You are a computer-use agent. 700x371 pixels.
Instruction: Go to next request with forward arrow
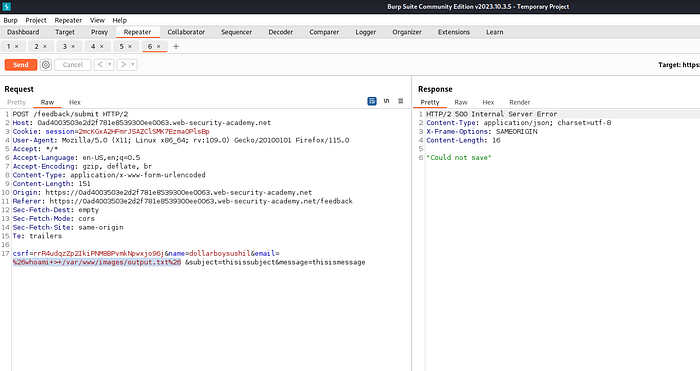pyautogui.click(x=123, y=65)
